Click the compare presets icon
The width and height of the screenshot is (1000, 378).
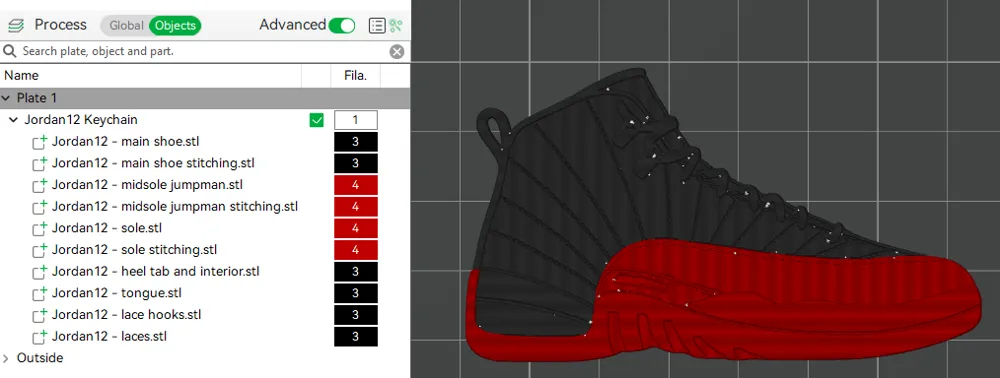(396, 25)
